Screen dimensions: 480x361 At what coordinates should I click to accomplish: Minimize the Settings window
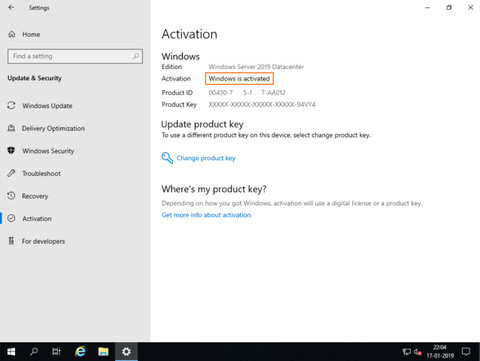pyautogui.click(x=427, y=7)
